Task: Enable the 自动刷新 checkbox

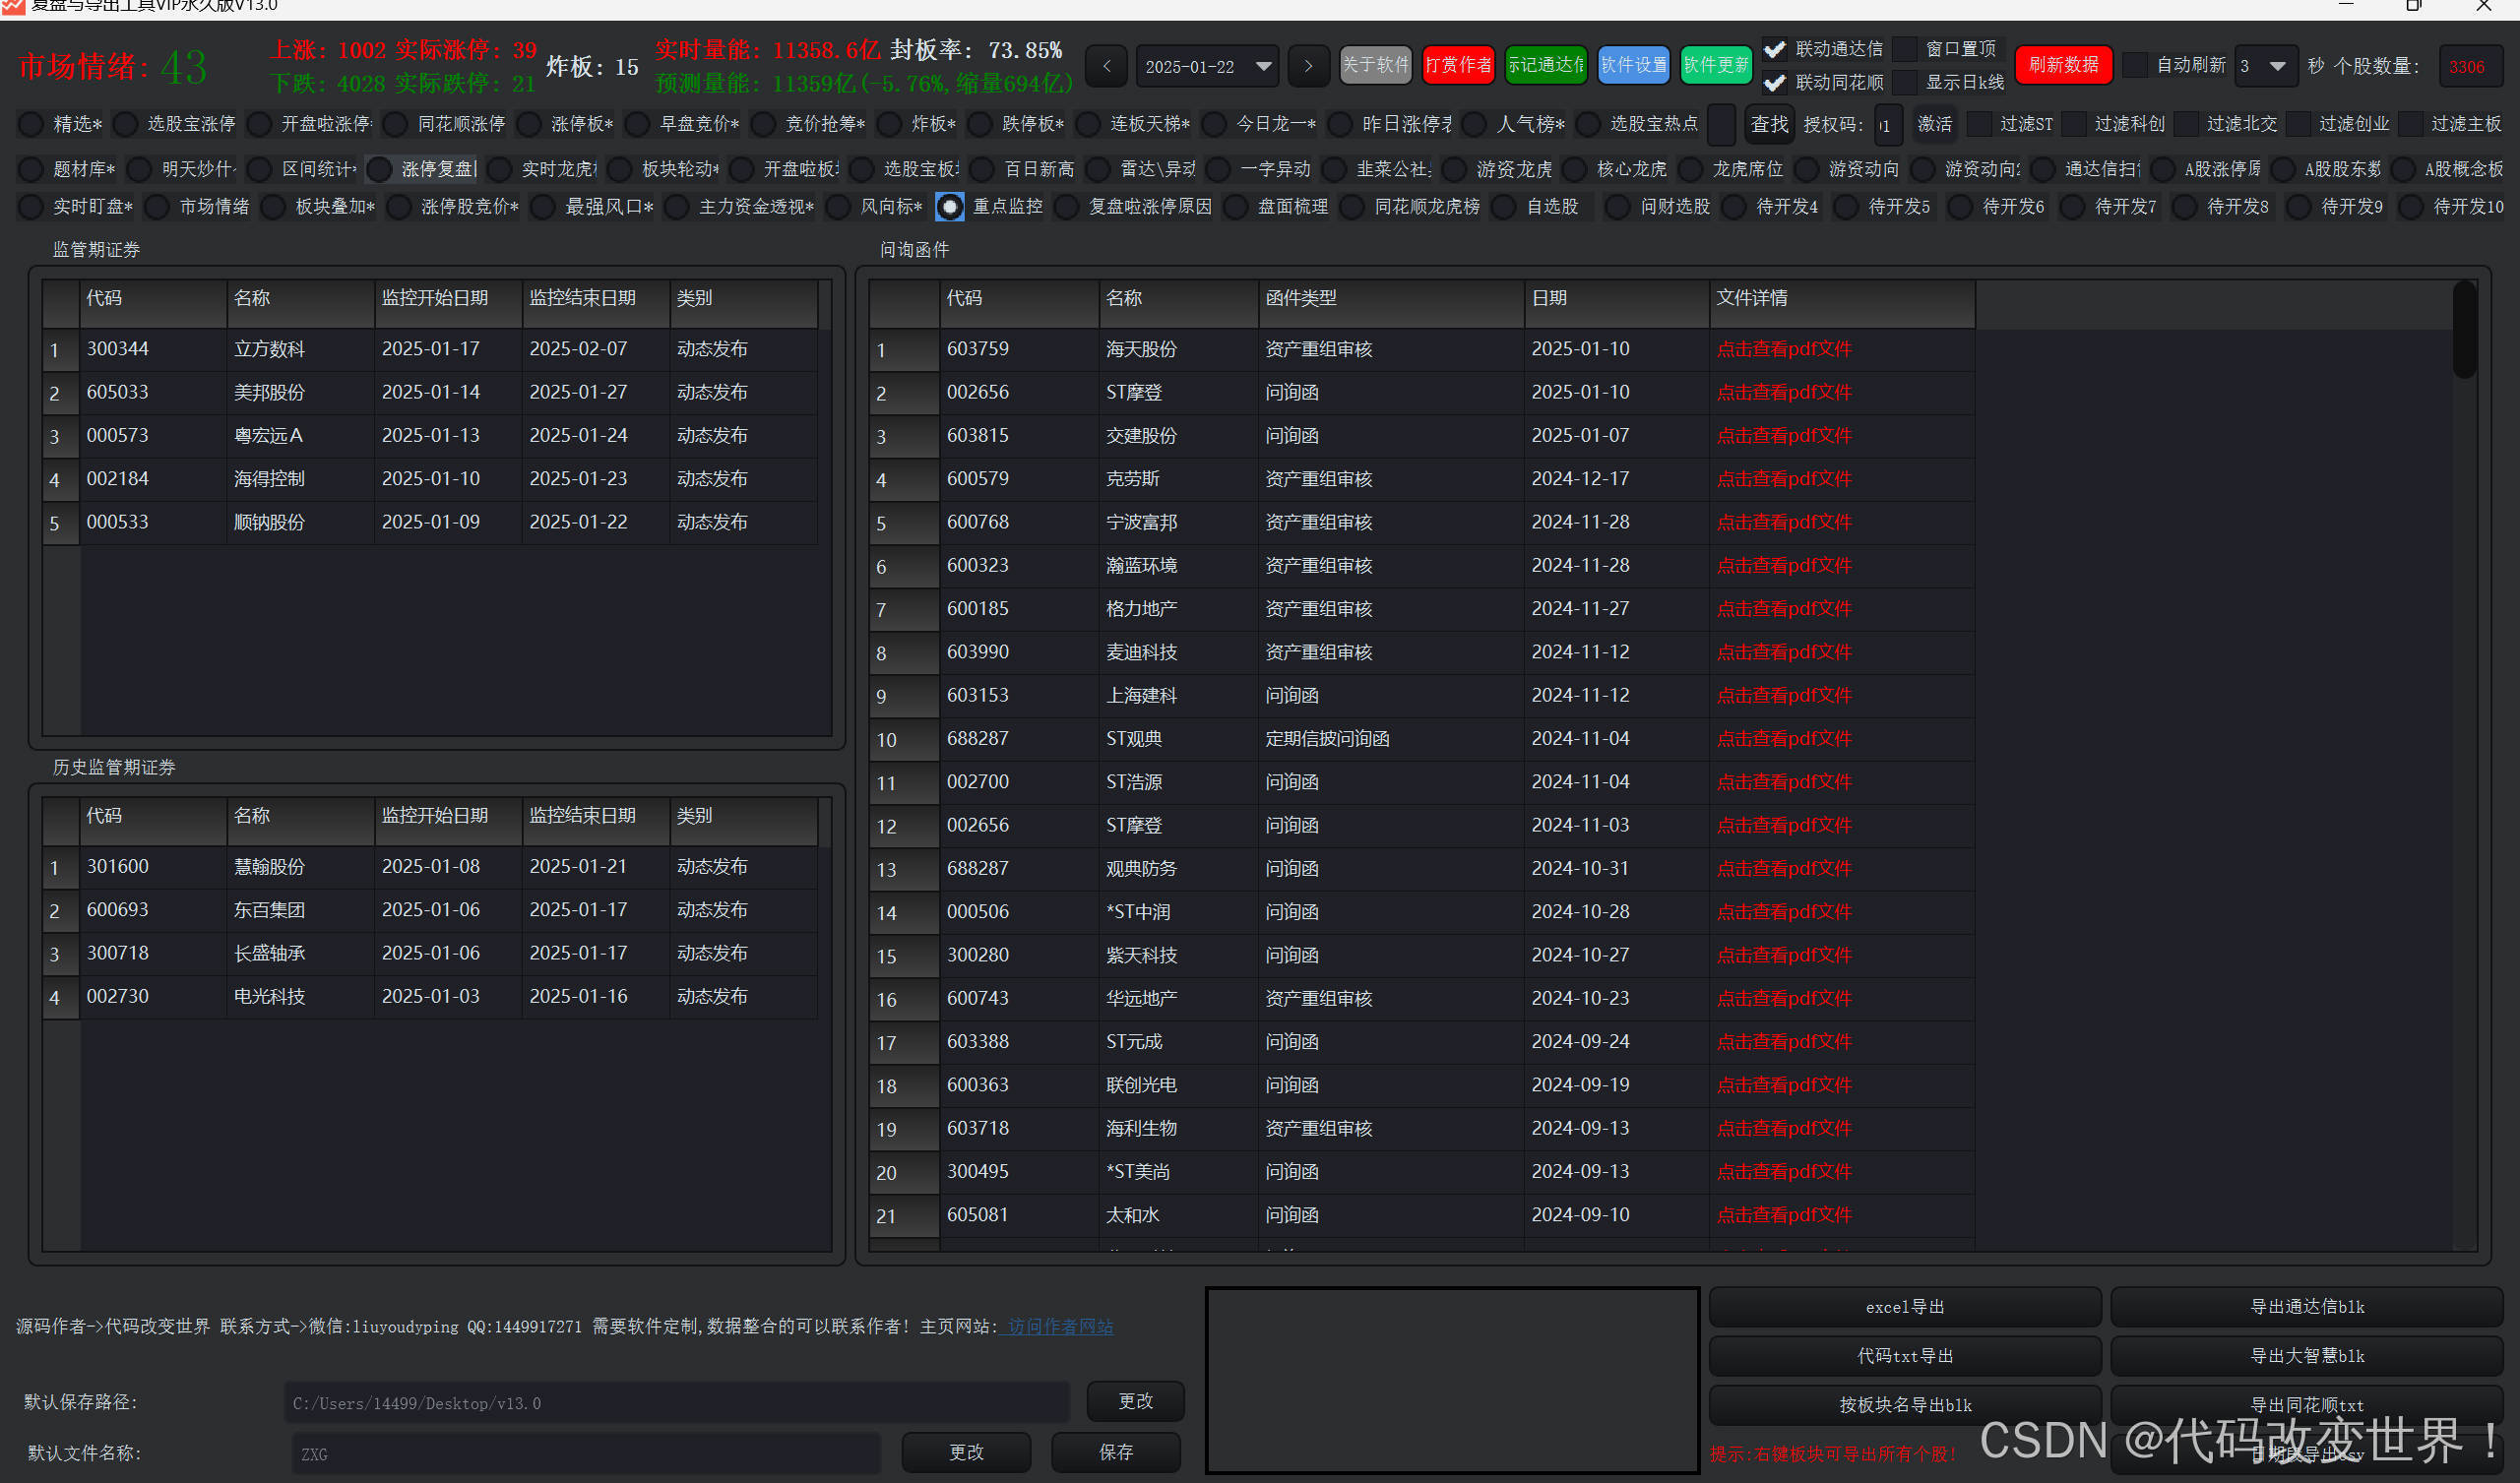Action: 2135,65
